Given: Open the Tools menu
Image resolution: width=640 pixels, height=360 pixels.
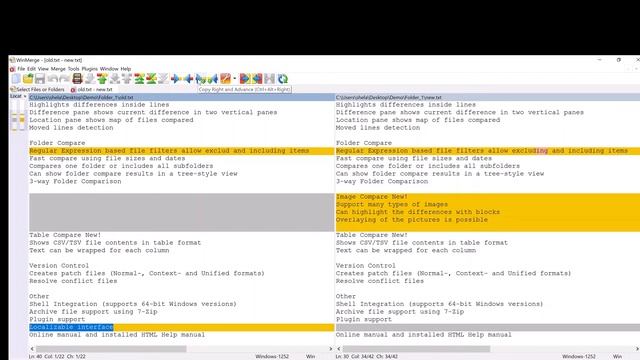Looking at the screenshot, I should 73,69.
